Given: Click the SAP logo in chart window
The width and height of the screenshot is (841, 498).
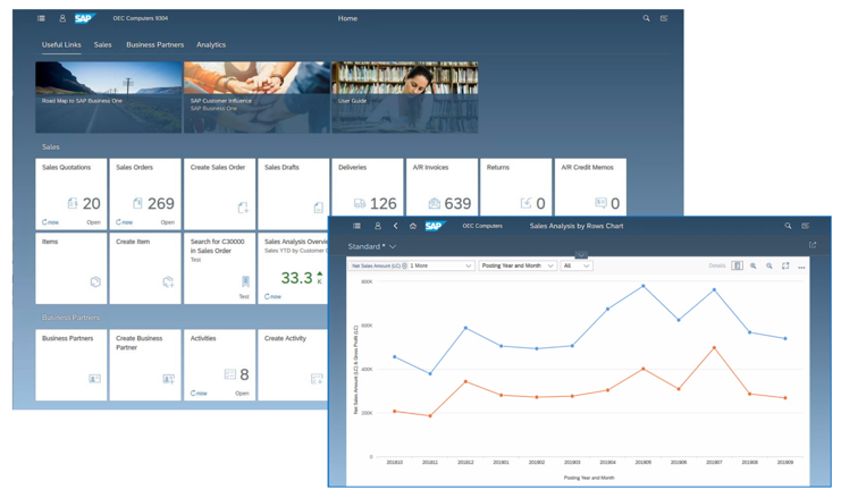Looking at the screenshot, I should (x=434, y=226).
